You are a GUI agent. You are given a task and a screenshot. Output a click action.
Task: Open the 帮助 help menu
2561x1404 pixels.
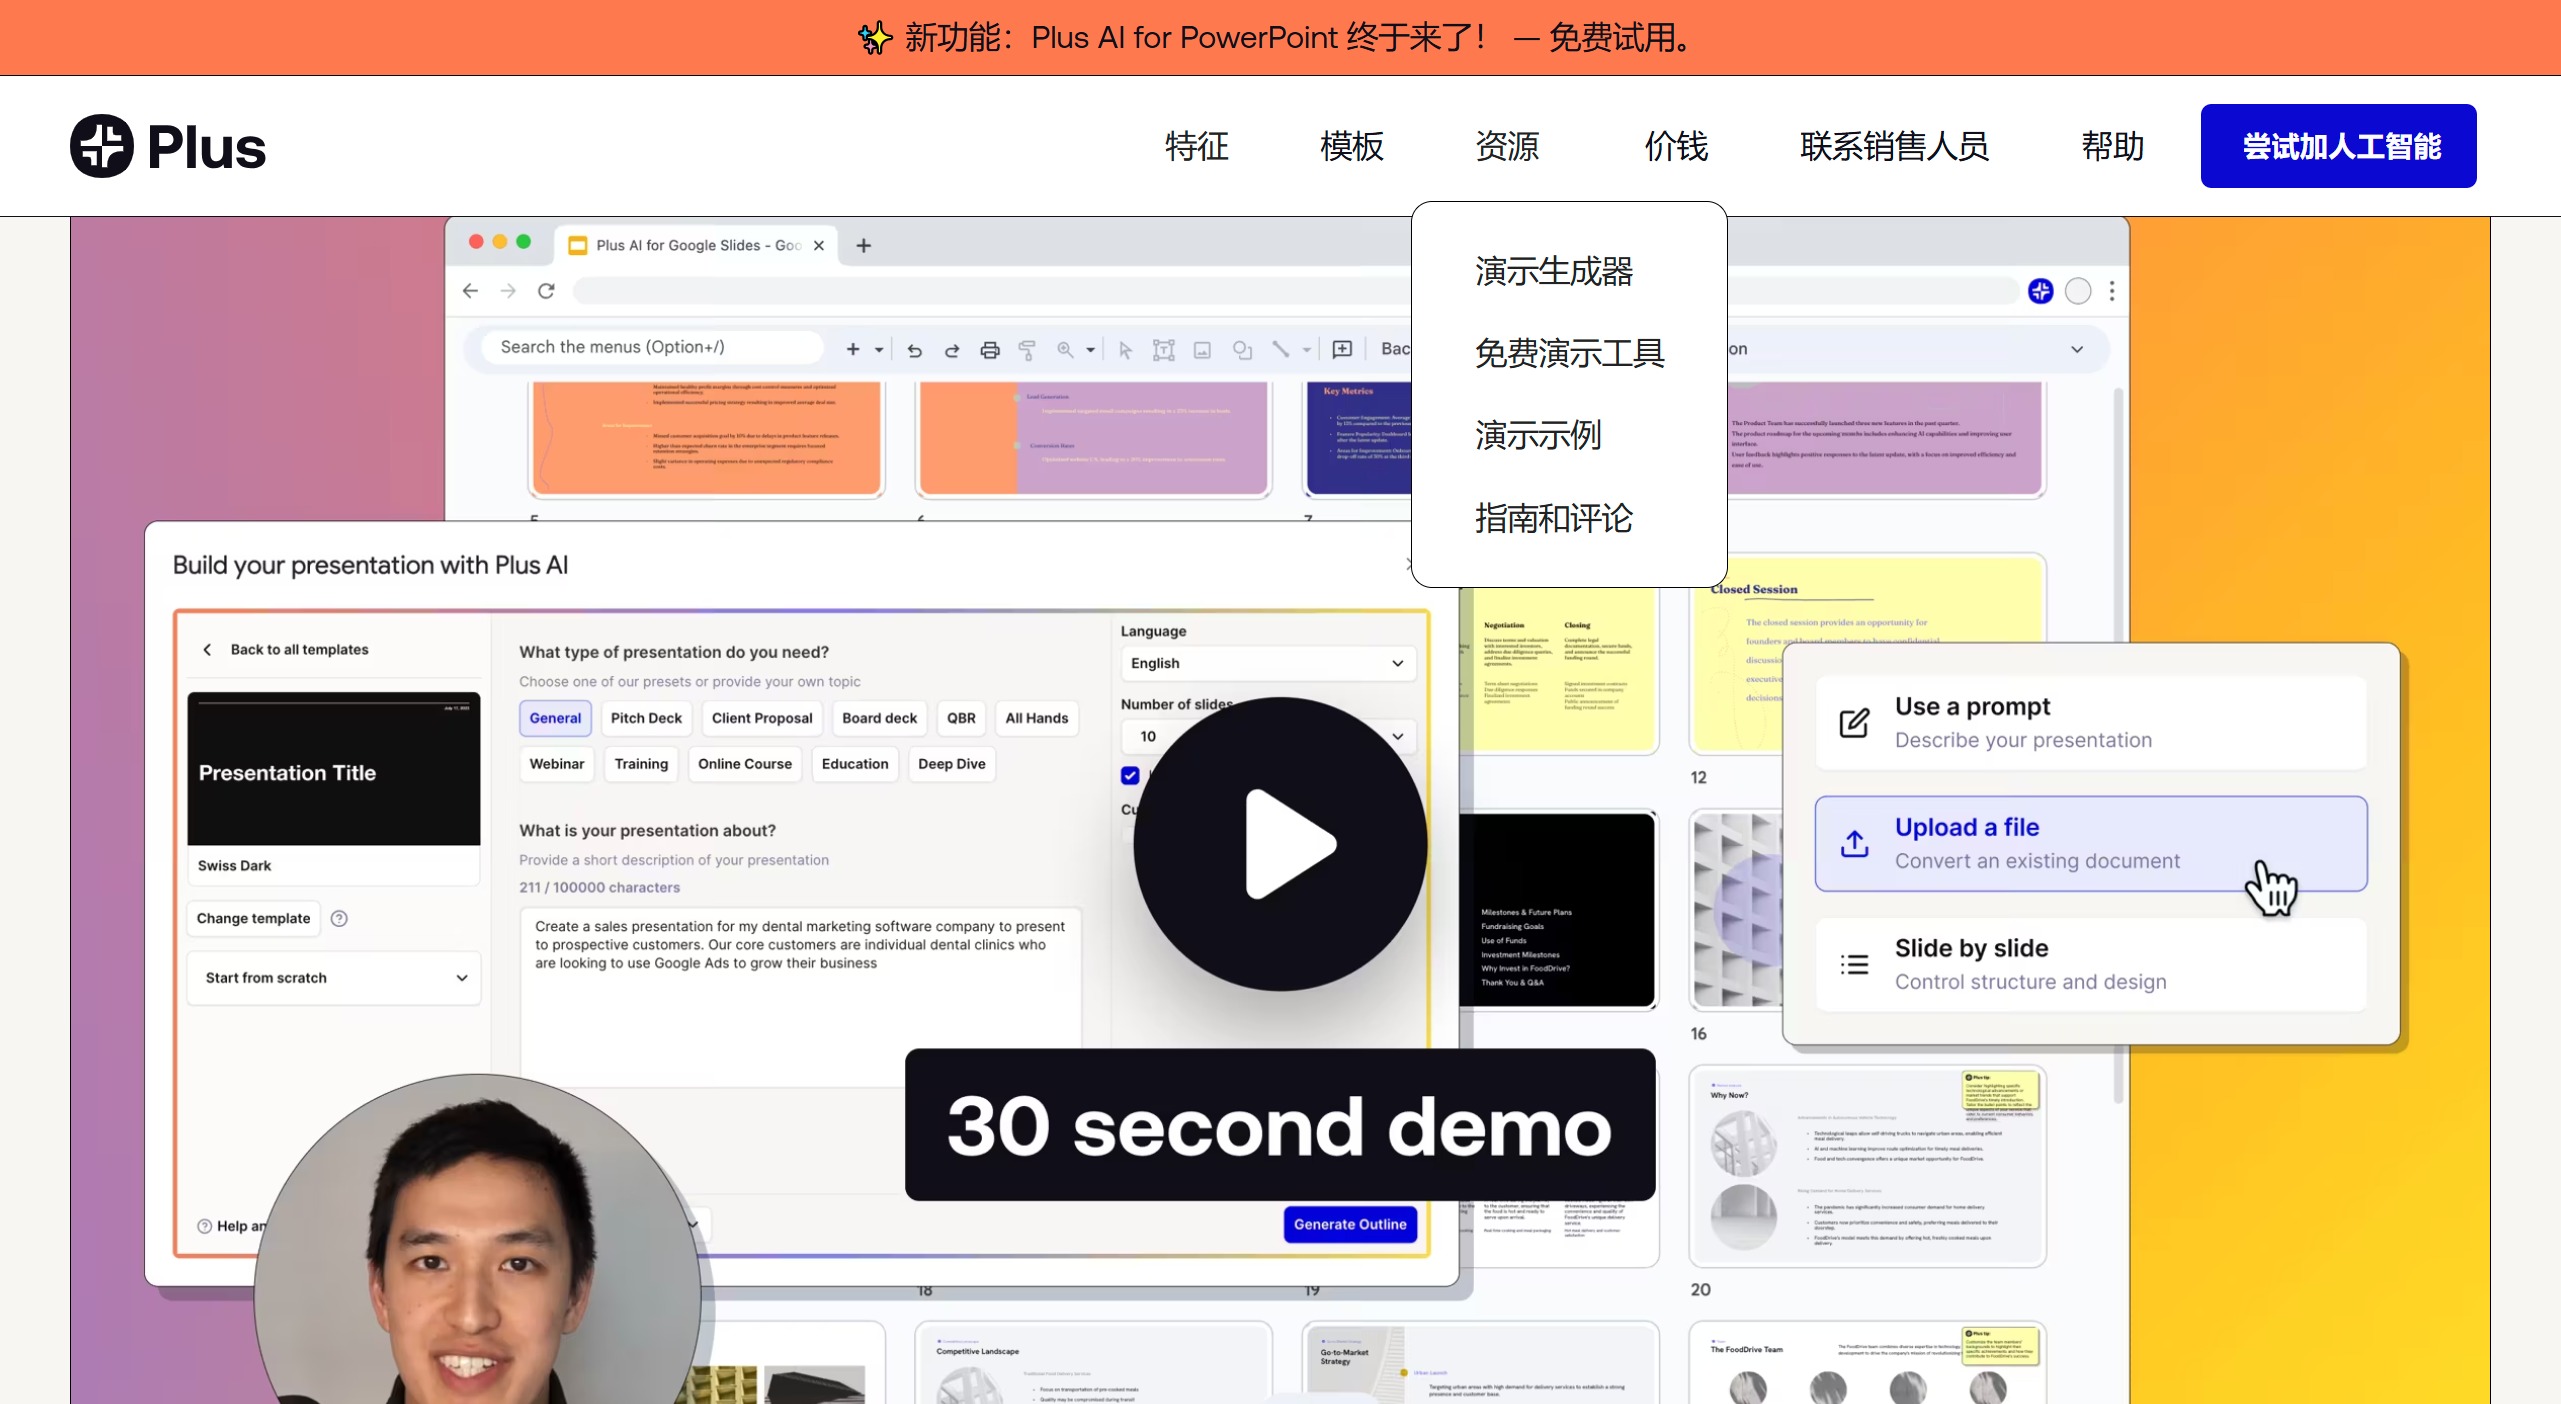pyautogui.click(x=2113, y=146)
